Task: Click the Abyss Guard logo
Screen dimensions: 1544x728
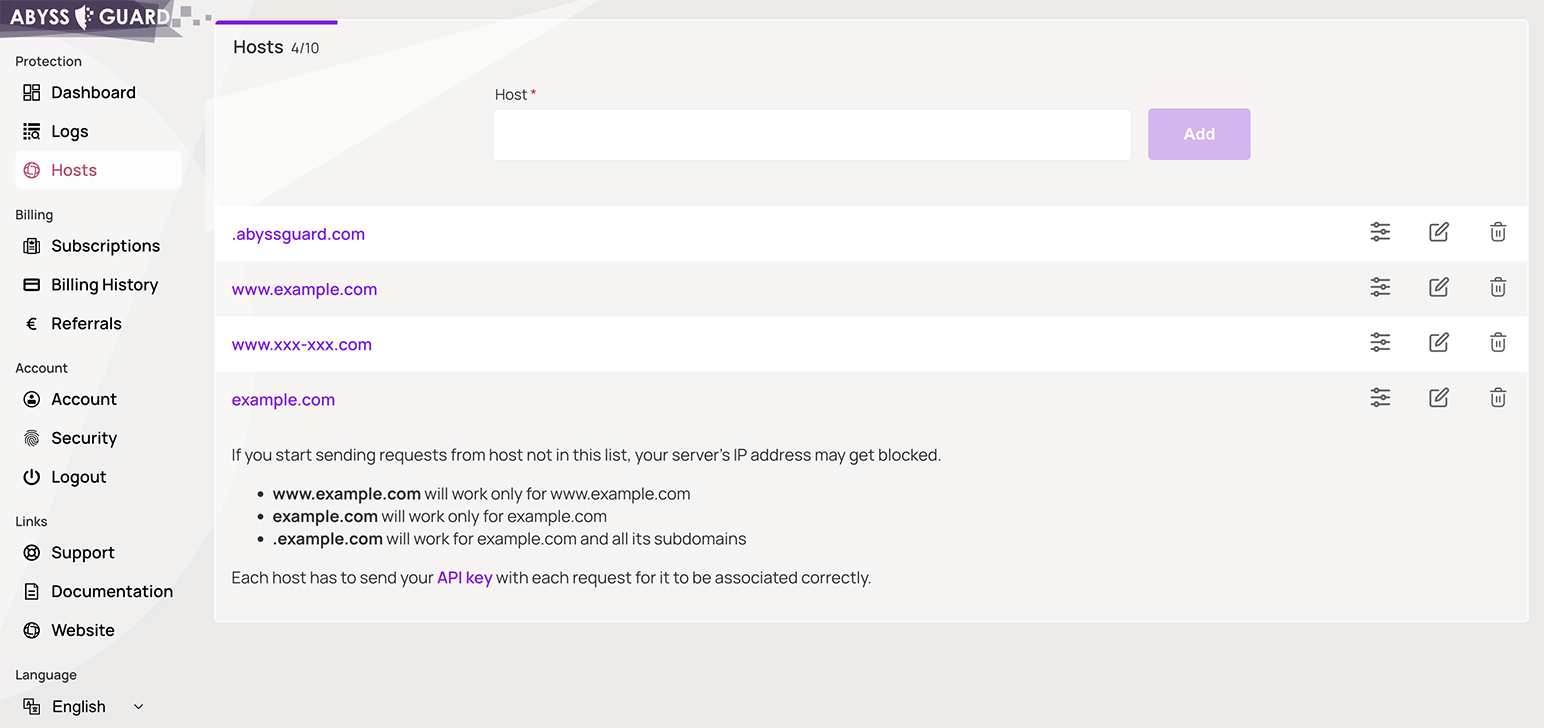Action: point(90,17)
